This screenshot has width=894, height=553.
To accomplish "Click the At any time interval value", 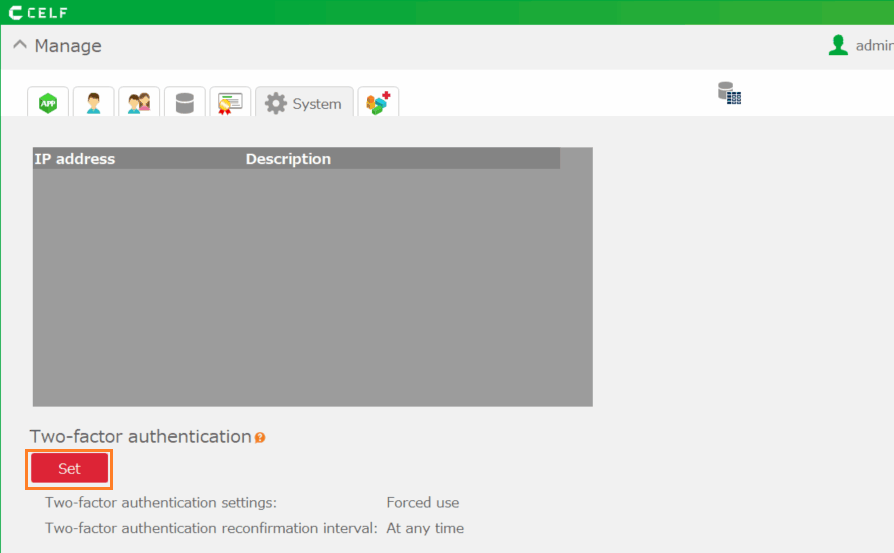I will (425, 528).
